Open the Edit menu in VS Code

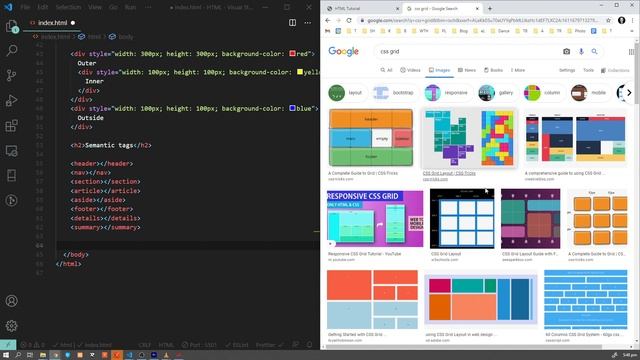42,7
